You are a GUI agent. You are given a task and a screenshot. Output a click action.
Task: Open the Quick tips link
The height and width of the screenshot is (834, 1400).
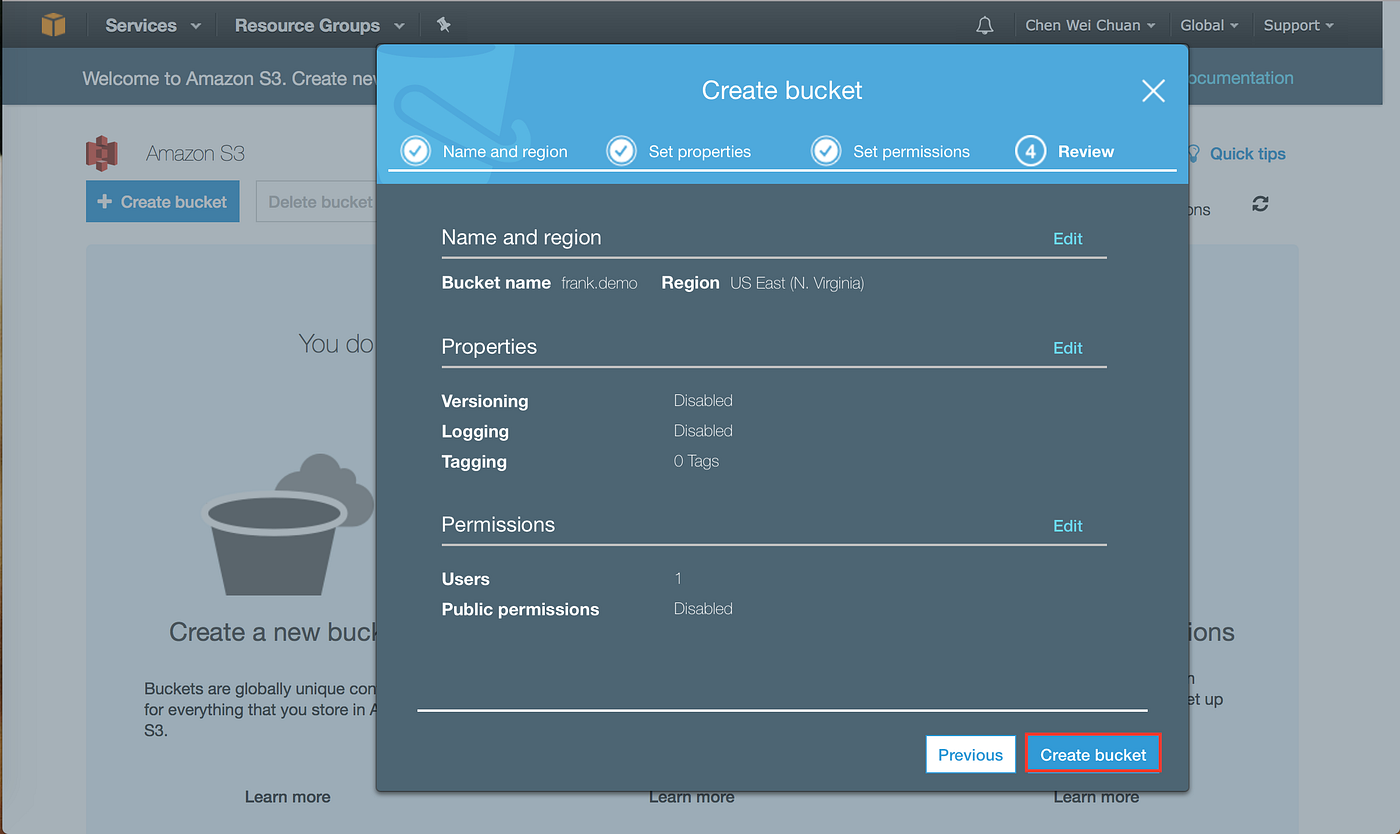1236,154
